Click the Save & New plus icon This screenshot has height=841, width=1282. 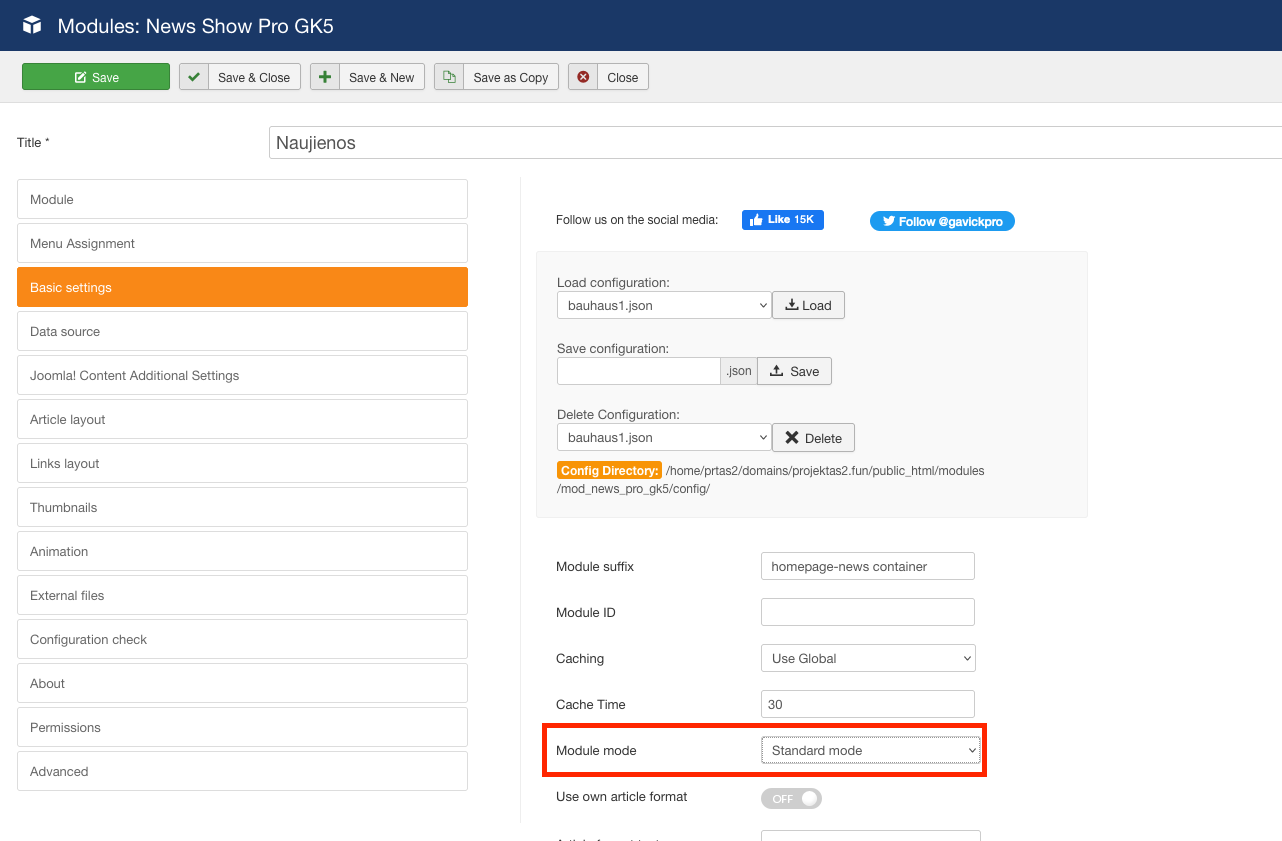coord(325,77)
